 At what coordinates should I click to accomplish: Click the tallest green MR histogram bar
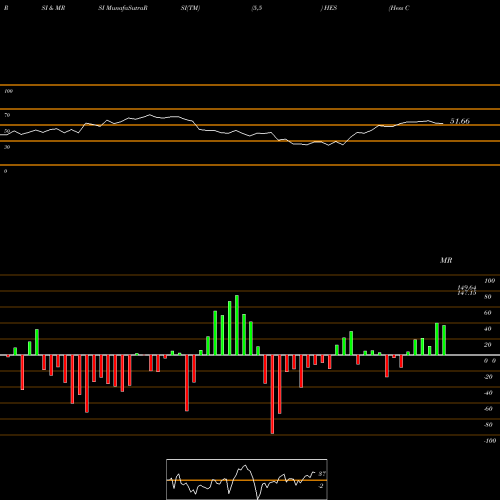pyautogui.click(x=237, y=325)
